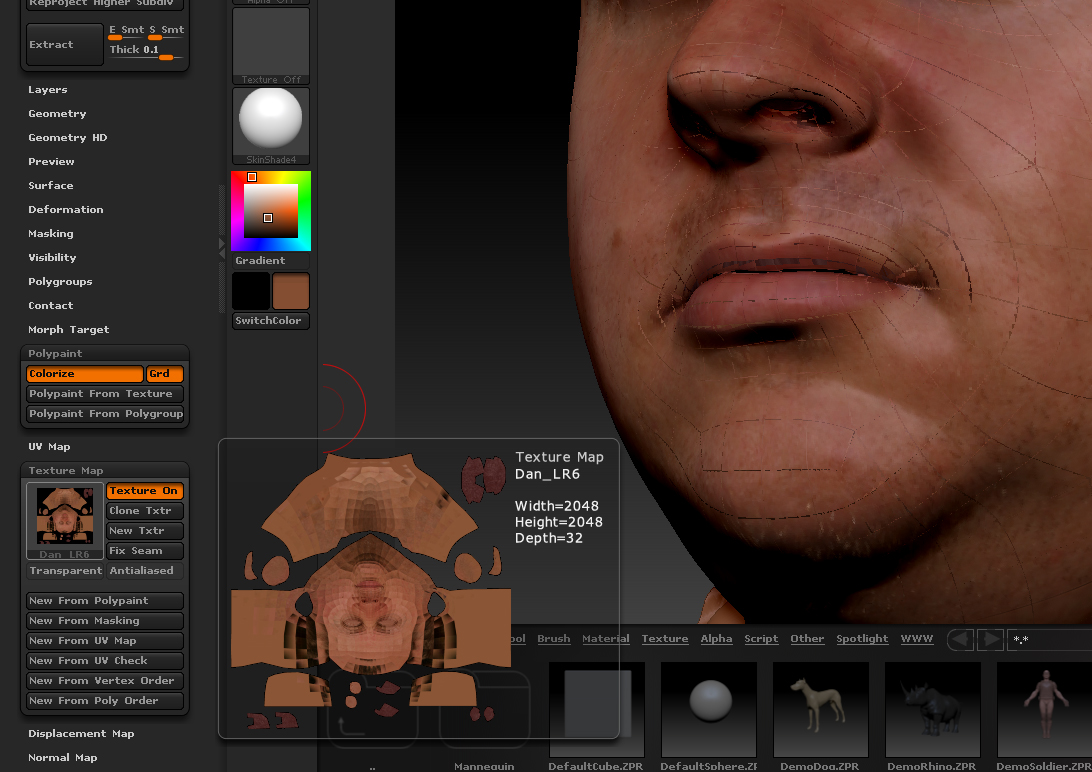Expand the Geometry HD subpalette
This screenshot has height=772, width=1092.
[x=68, y=138]
